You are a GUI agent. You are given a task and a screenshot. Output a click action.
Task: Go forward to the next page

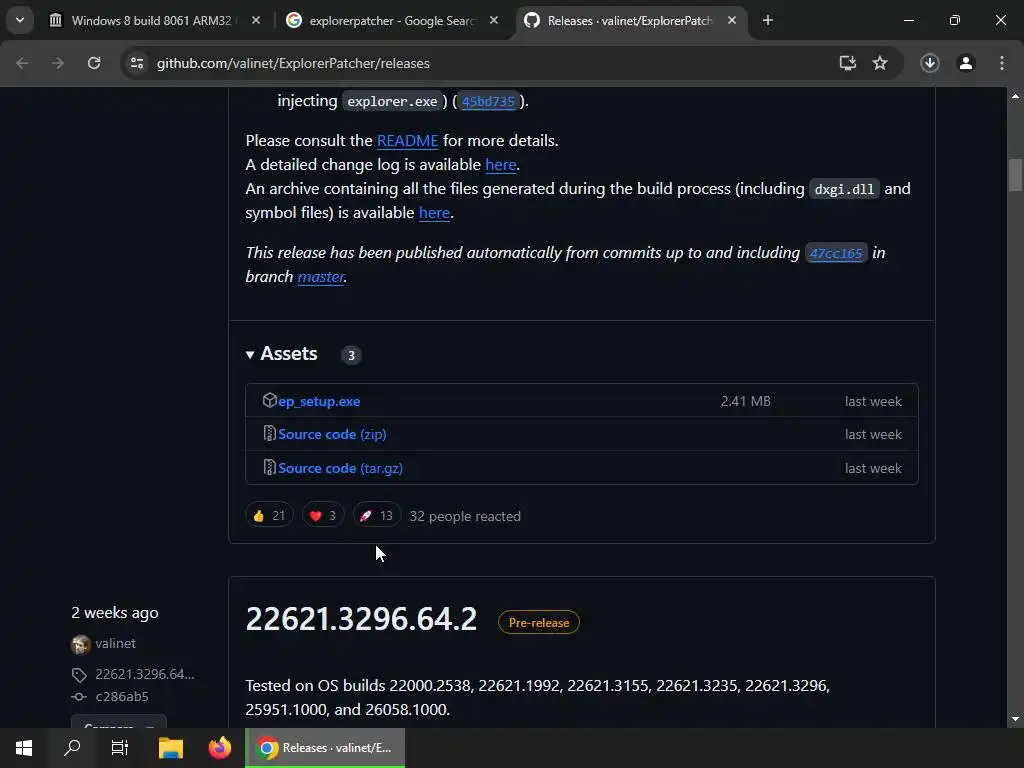click(x=58, y=63)
